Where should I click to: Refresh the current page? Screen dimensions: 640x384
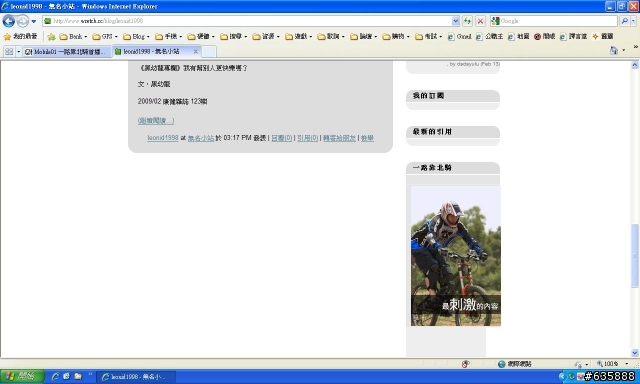click(x=467, y=21)
